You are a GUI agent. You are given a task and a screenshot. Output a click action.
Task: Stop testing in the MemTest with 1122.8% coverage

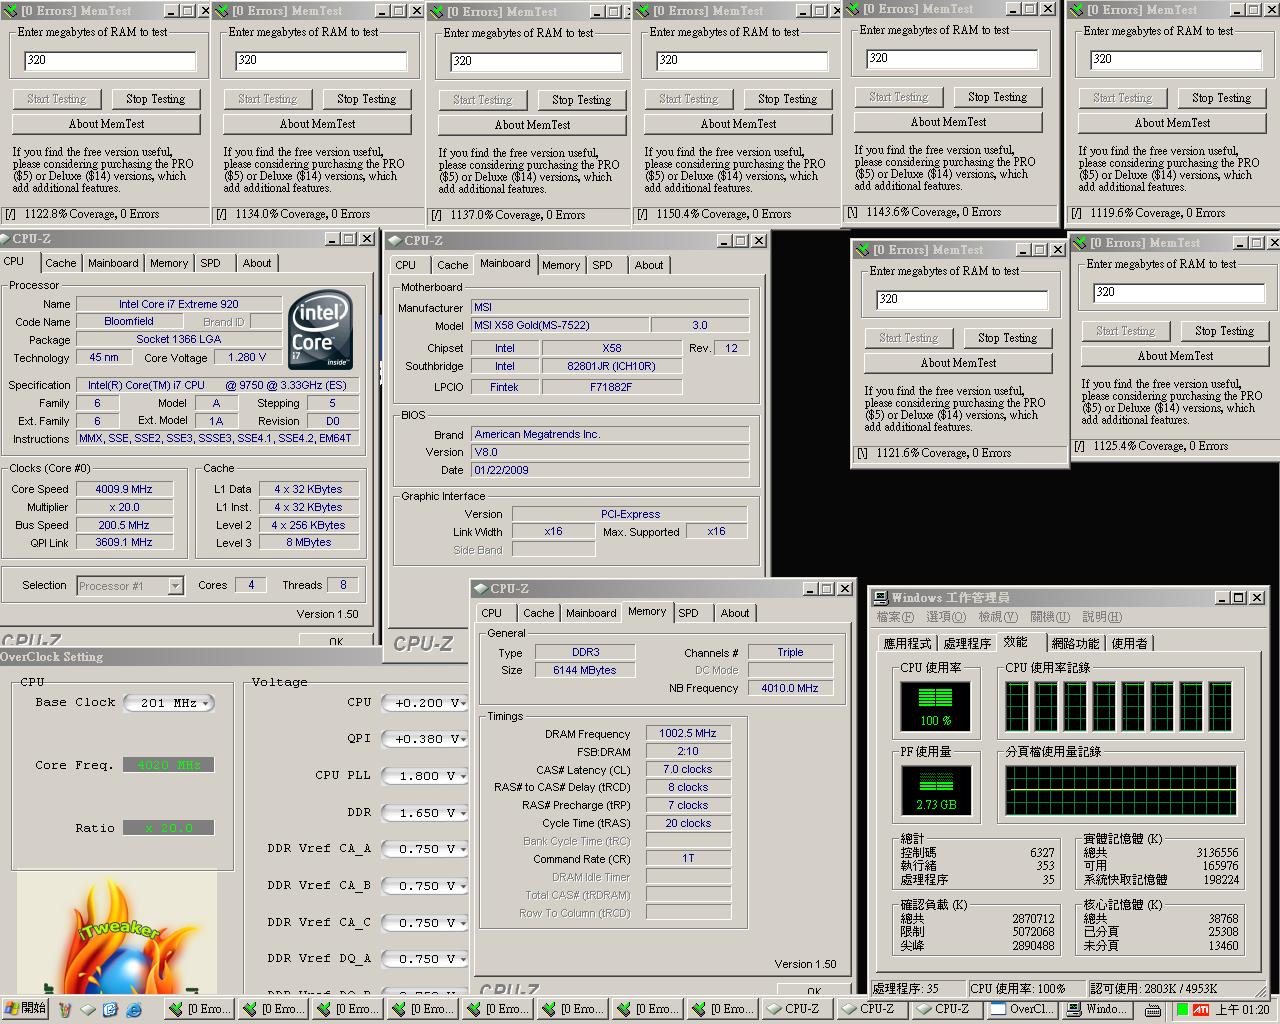coord(155,99)
